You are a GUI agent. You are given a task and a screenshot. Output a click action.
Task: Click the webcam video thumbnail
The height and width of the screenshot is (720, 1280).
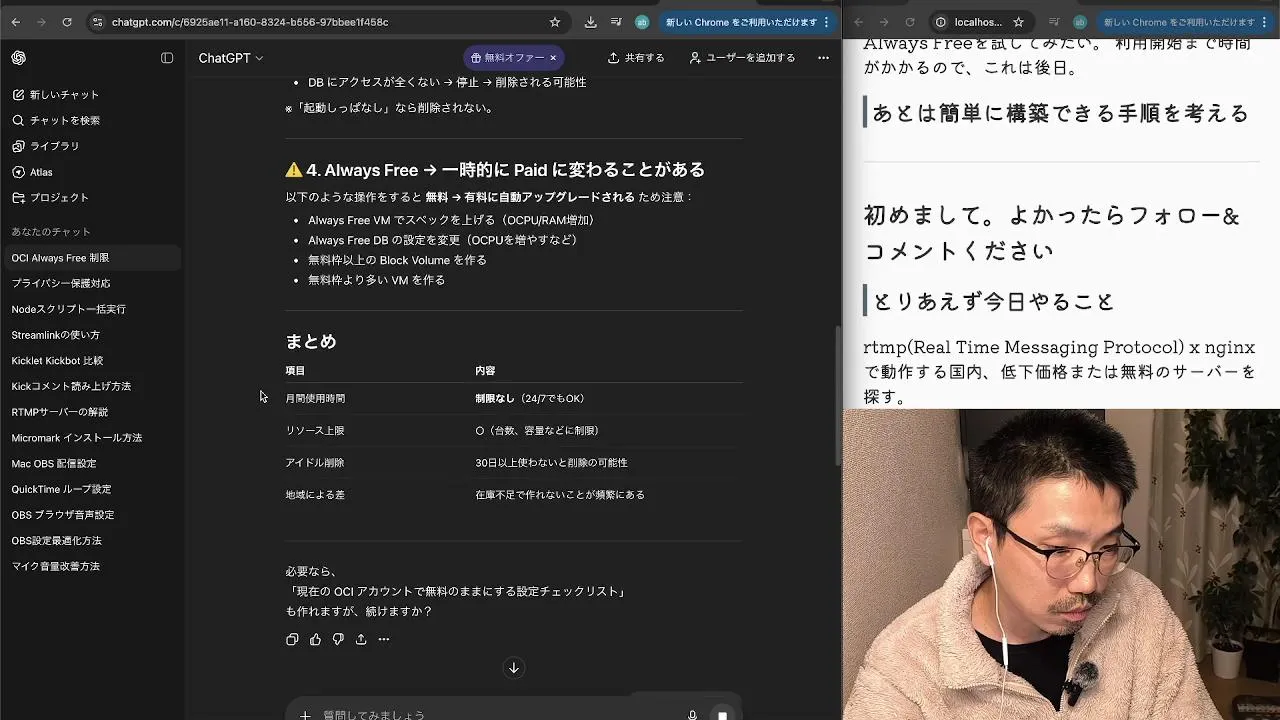click(1061, 564)
